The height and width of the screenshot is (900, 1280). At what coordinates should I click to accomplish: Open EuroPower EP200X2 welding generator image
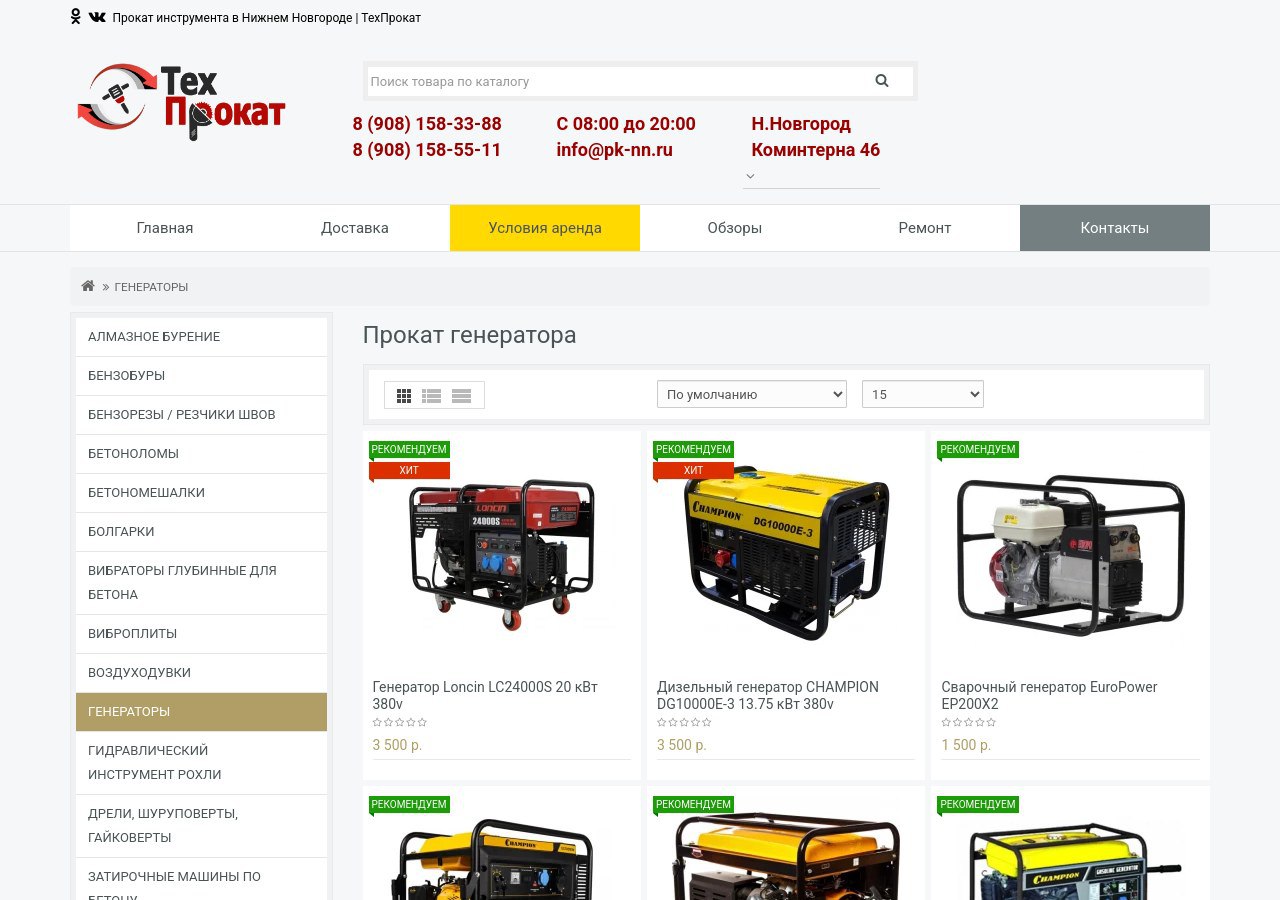click(x=1070, y=555)
